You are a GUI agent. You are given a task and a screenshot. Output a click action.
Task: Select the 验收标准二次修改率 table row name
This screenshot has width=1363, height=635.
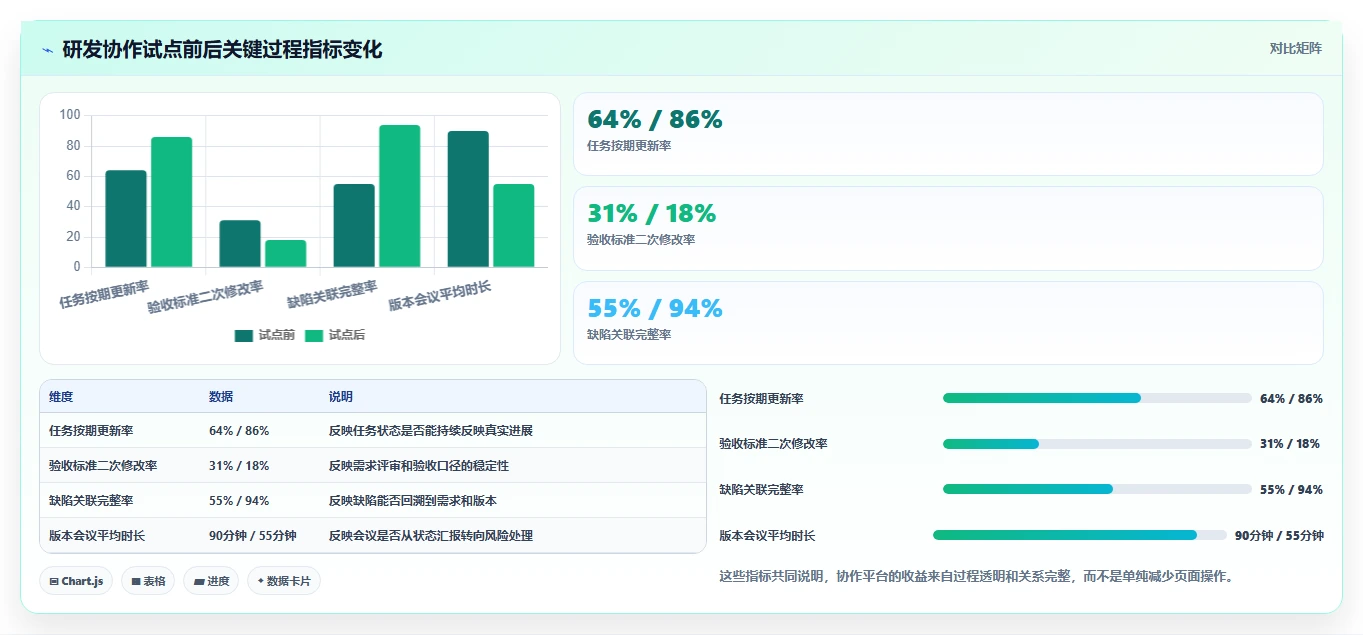(103, 466)
